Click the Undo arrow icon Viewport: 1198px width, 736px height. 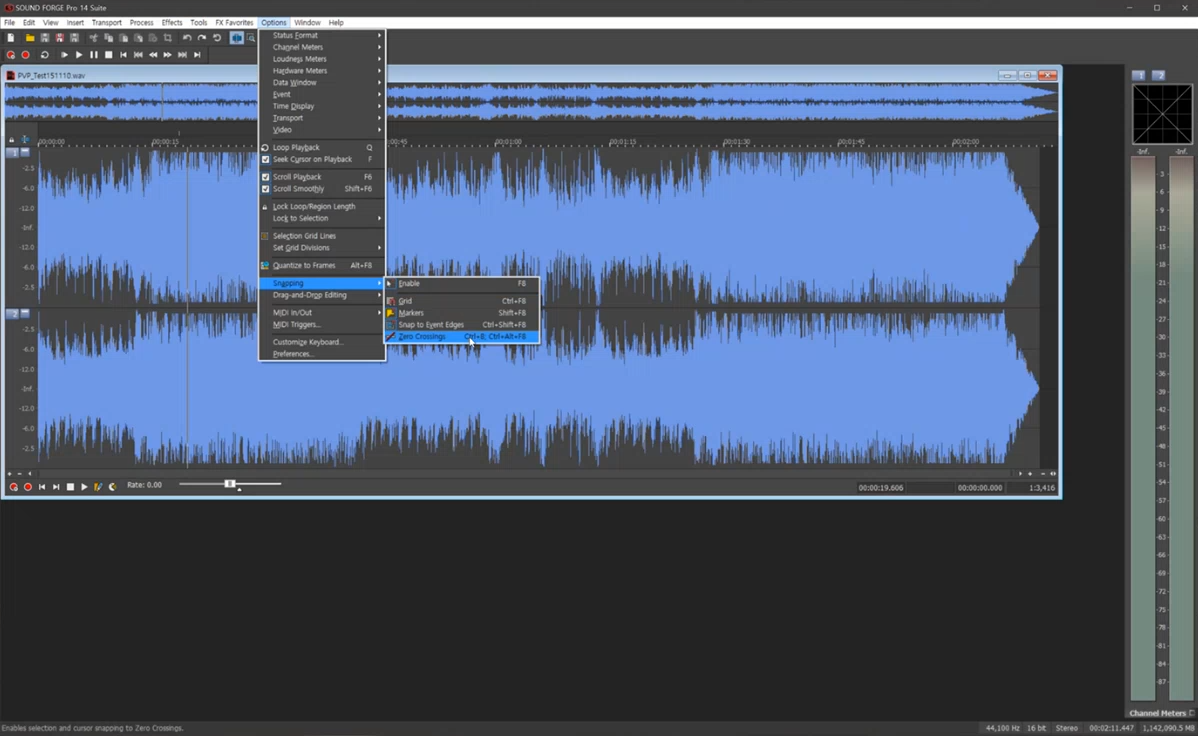187,37
